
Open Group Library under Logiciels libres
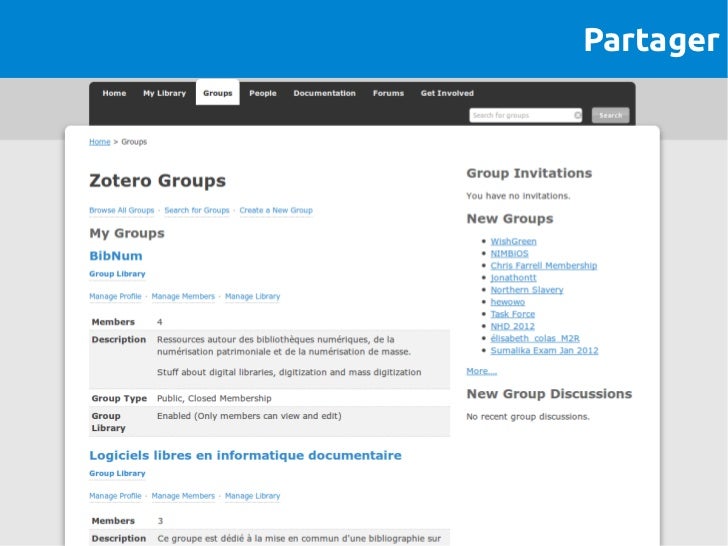pyautogui.click(x=117, y=474)
